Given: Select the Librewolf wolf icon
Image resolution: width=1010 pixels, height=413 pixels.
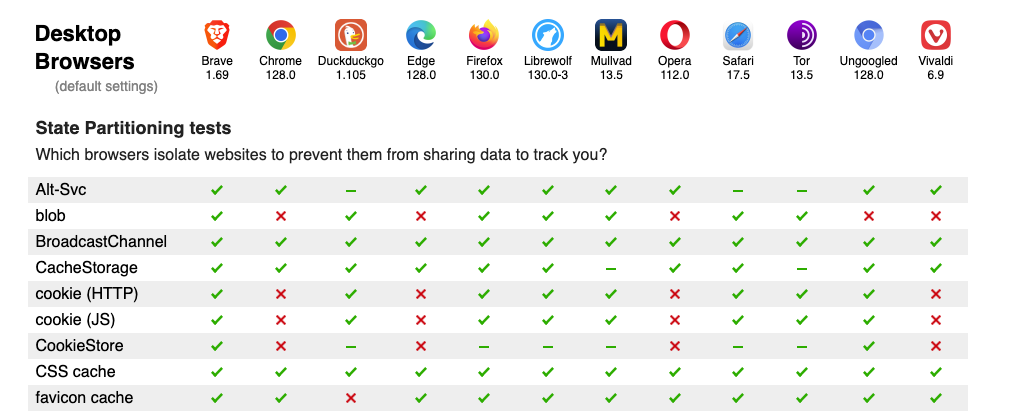Looking at the screenshot, I should [x=547, y=36].
